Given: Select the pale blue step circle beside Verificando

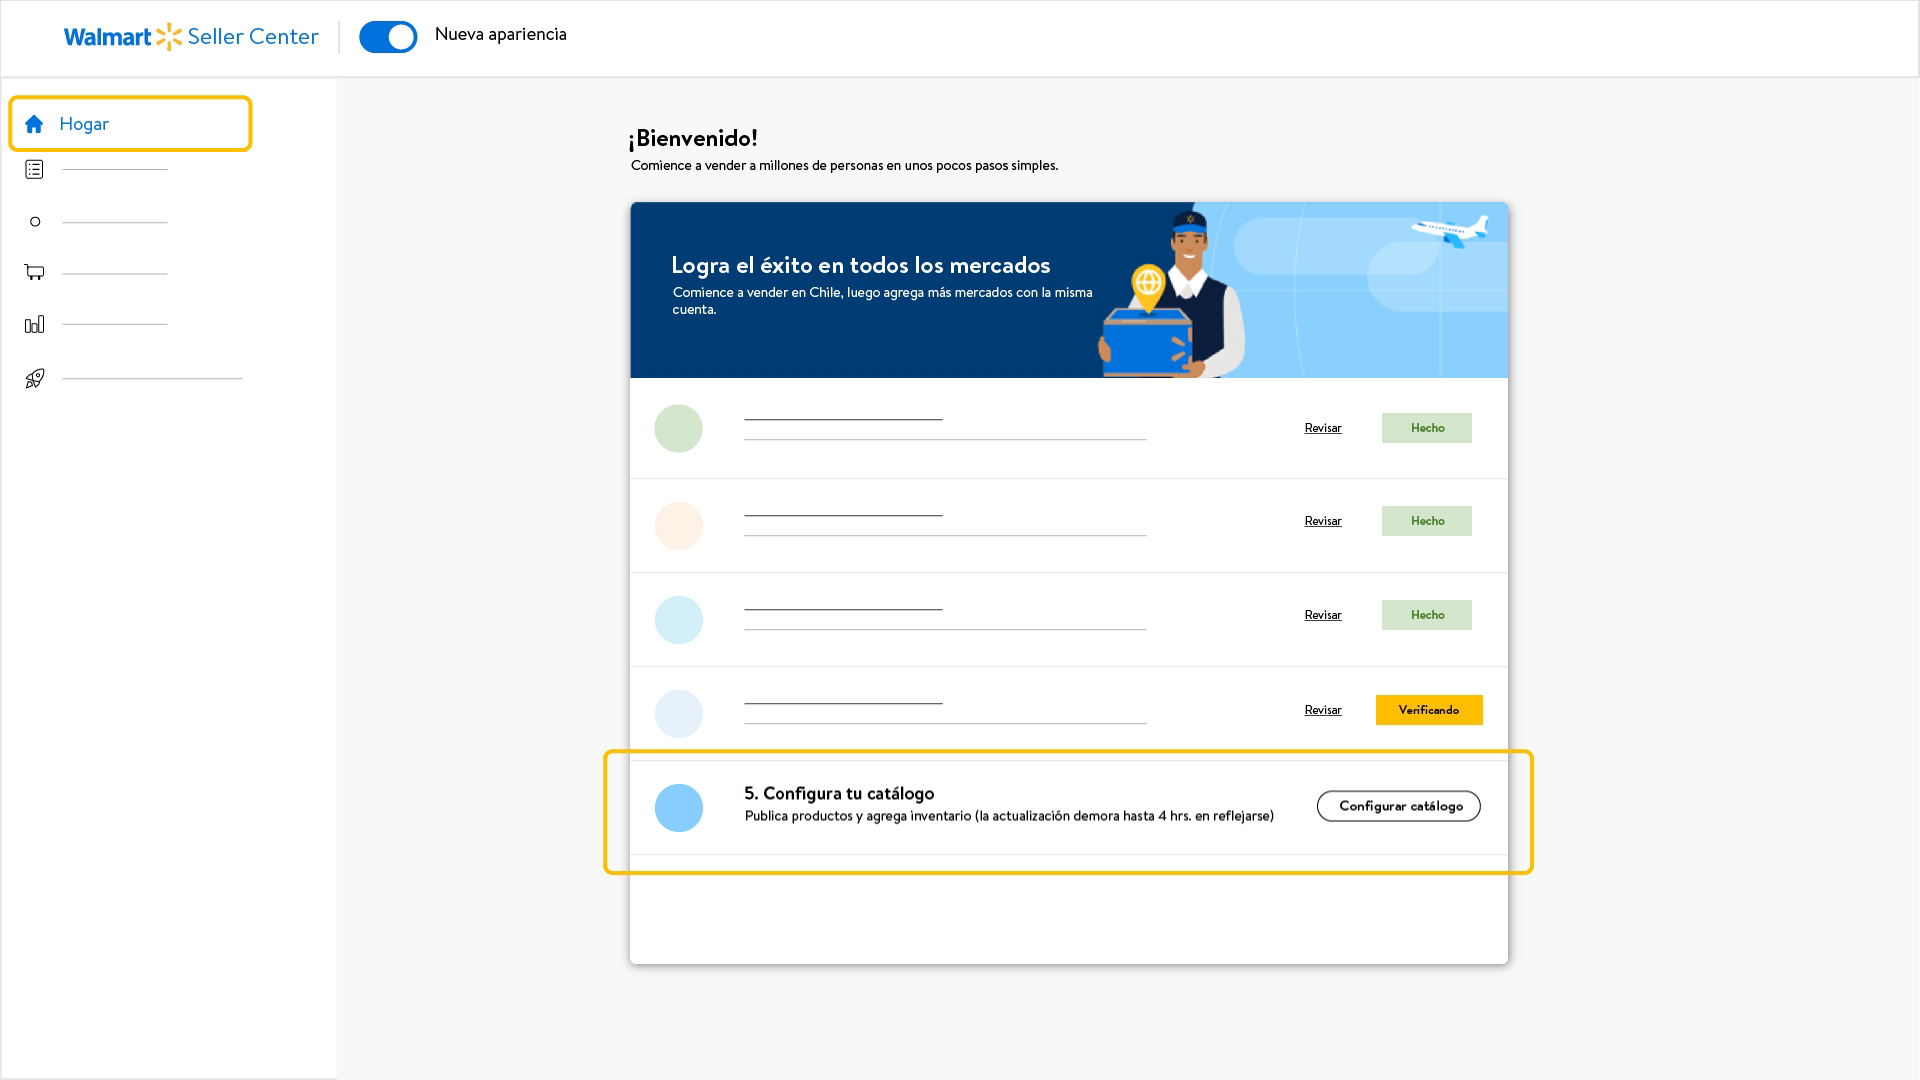Looking at the screenshot, I should 679,714.
